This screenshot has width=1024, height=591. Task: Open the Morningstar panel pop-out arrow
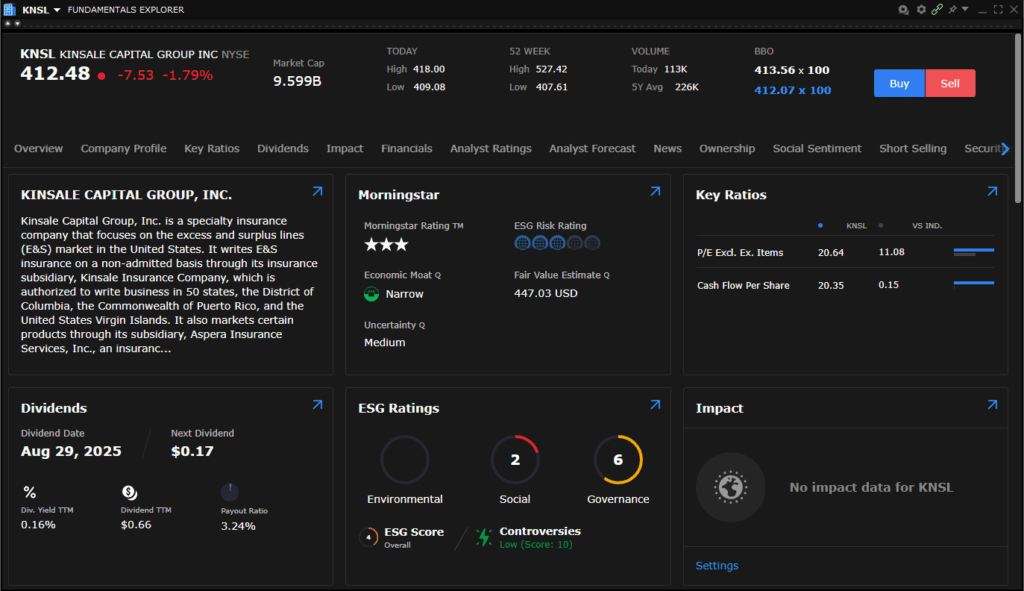point(655,191)
